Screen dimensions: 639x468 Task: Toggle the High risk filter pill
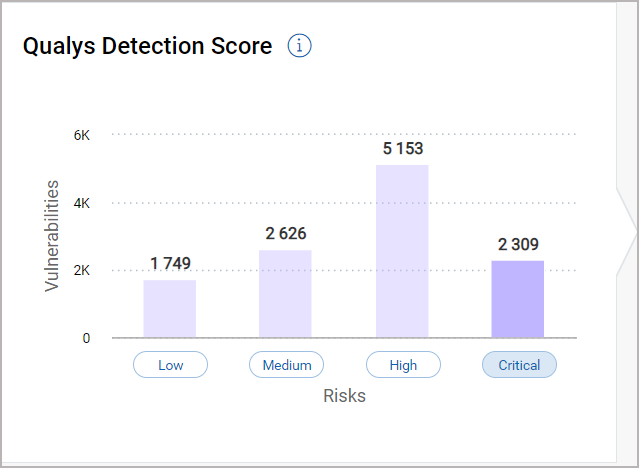click(403, 365)
